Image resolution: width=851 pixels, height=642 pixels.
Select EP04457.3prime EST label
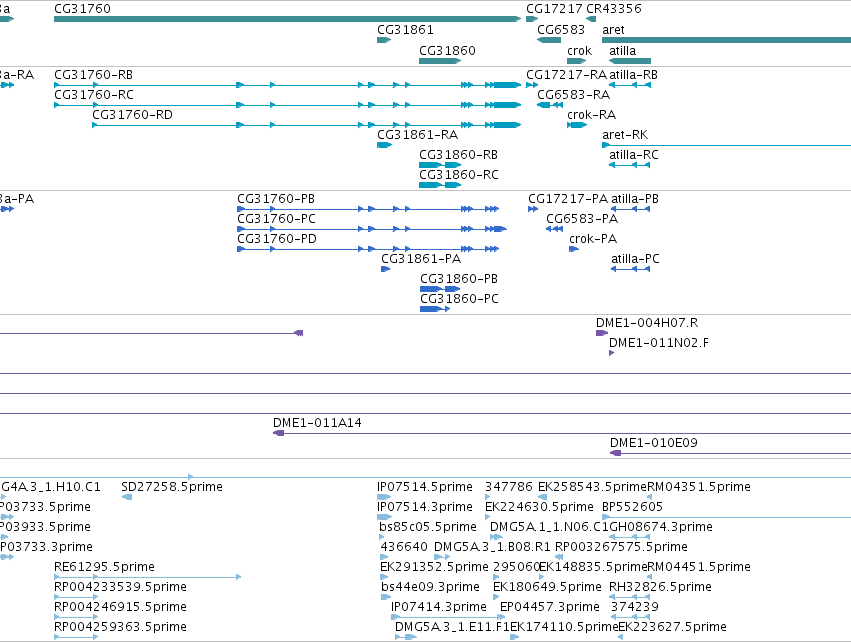click(x=550, y=607)
